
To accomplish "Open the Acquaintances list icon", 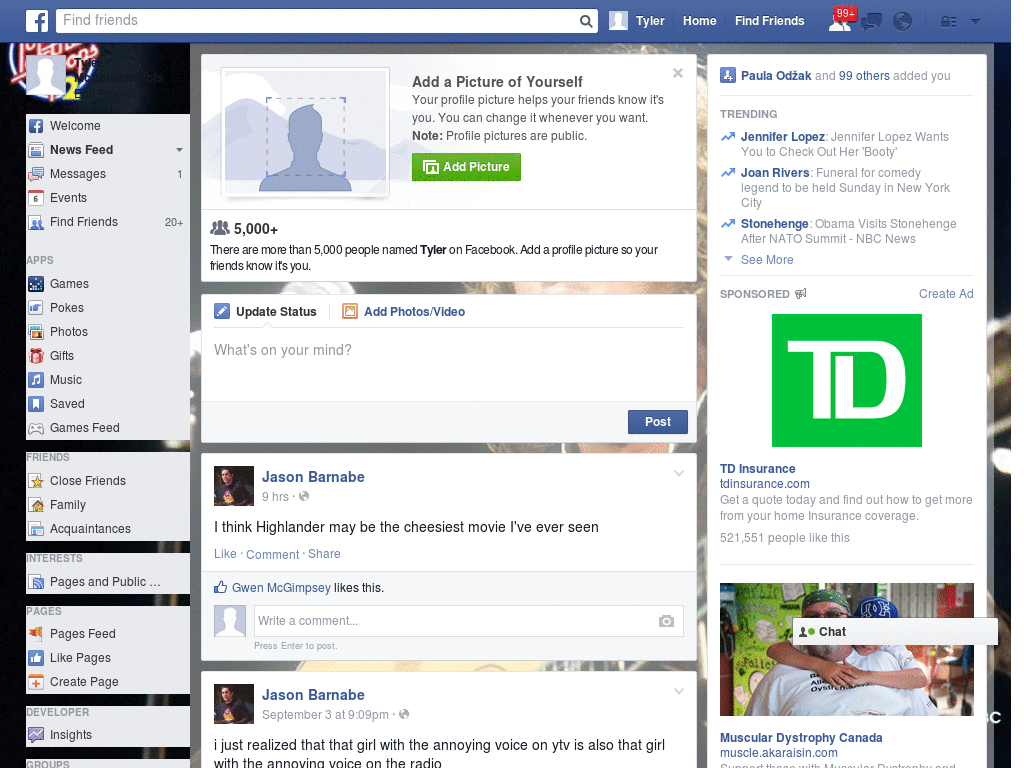I will [36, 529].
